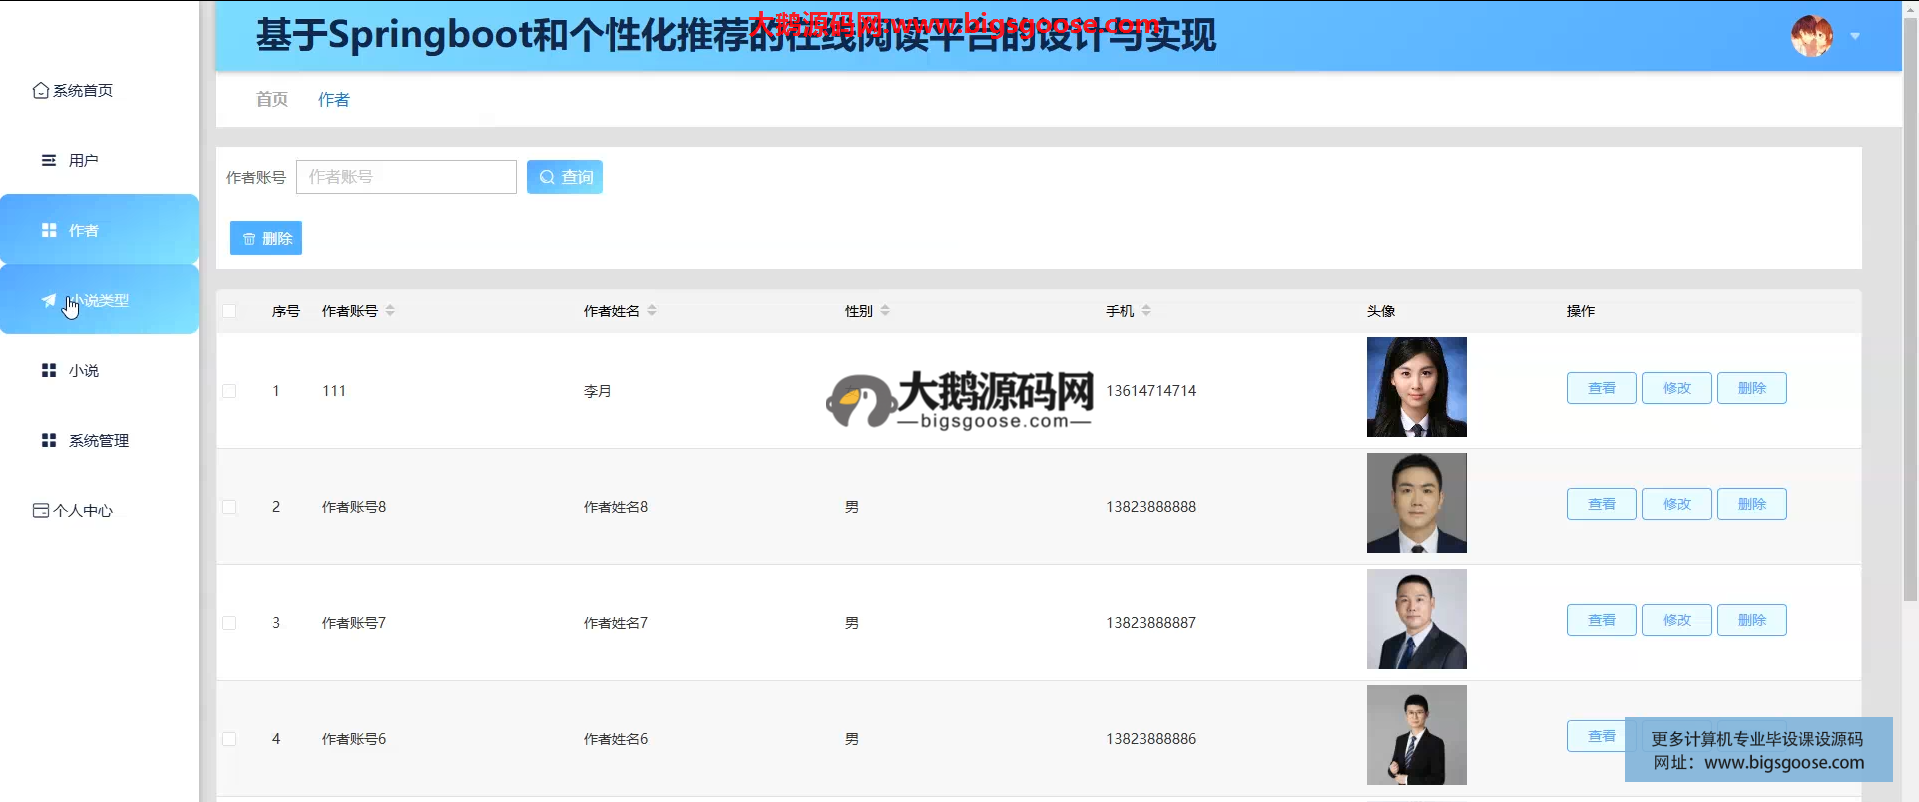Click the home icon beside 系统首页
The image size is (1919, 802).
pyautogui.click(x=40, y=91)
